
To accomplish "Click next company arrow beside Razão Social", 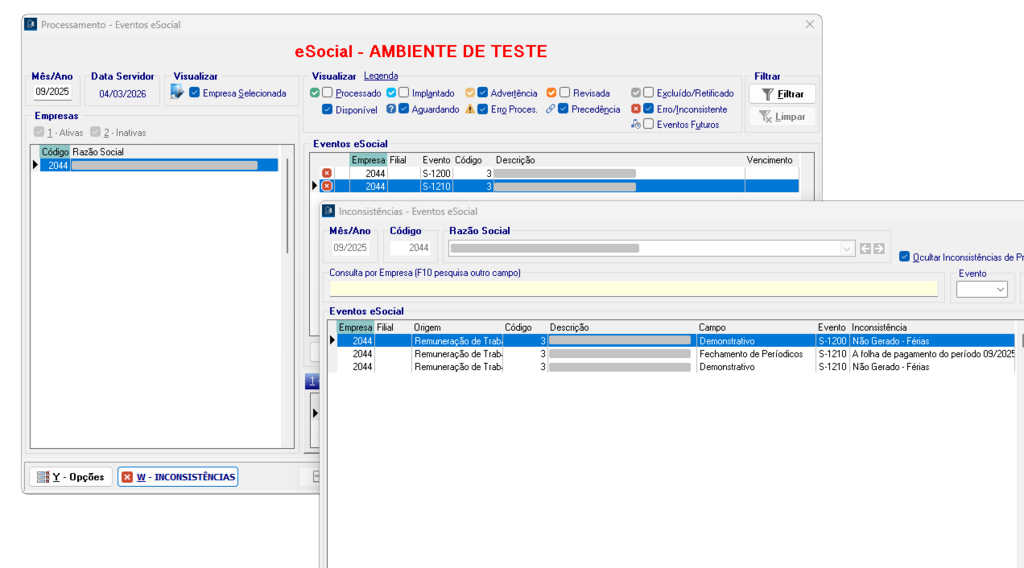I will tap(879, 248).
